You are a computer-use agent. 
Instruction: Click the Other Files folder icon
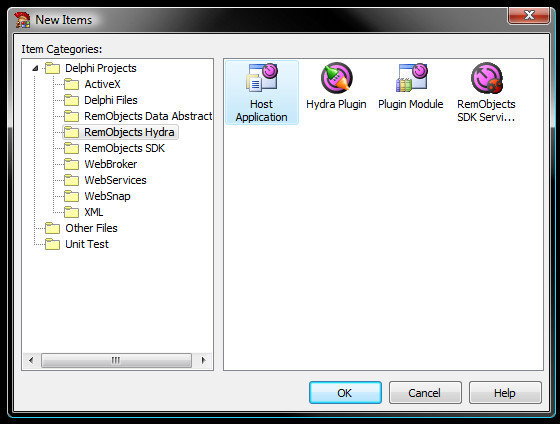[x=52, y=228]
